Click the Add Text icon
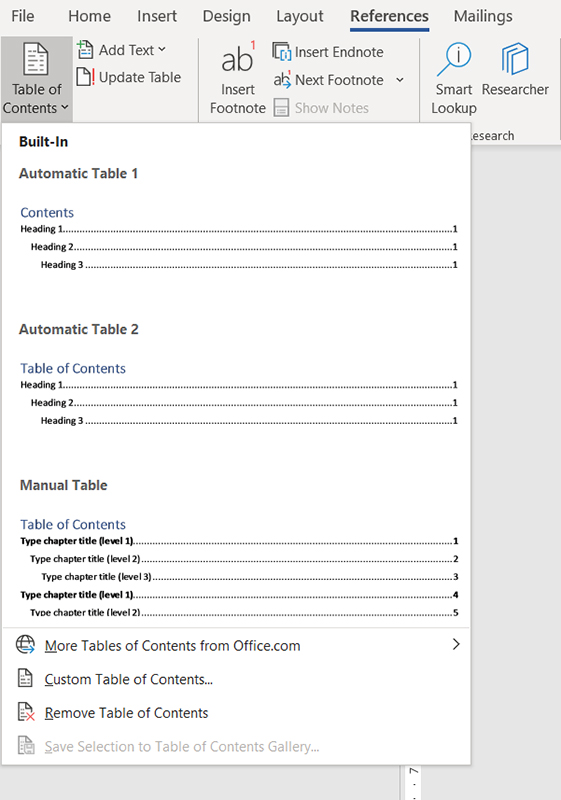 pos(85,50)
